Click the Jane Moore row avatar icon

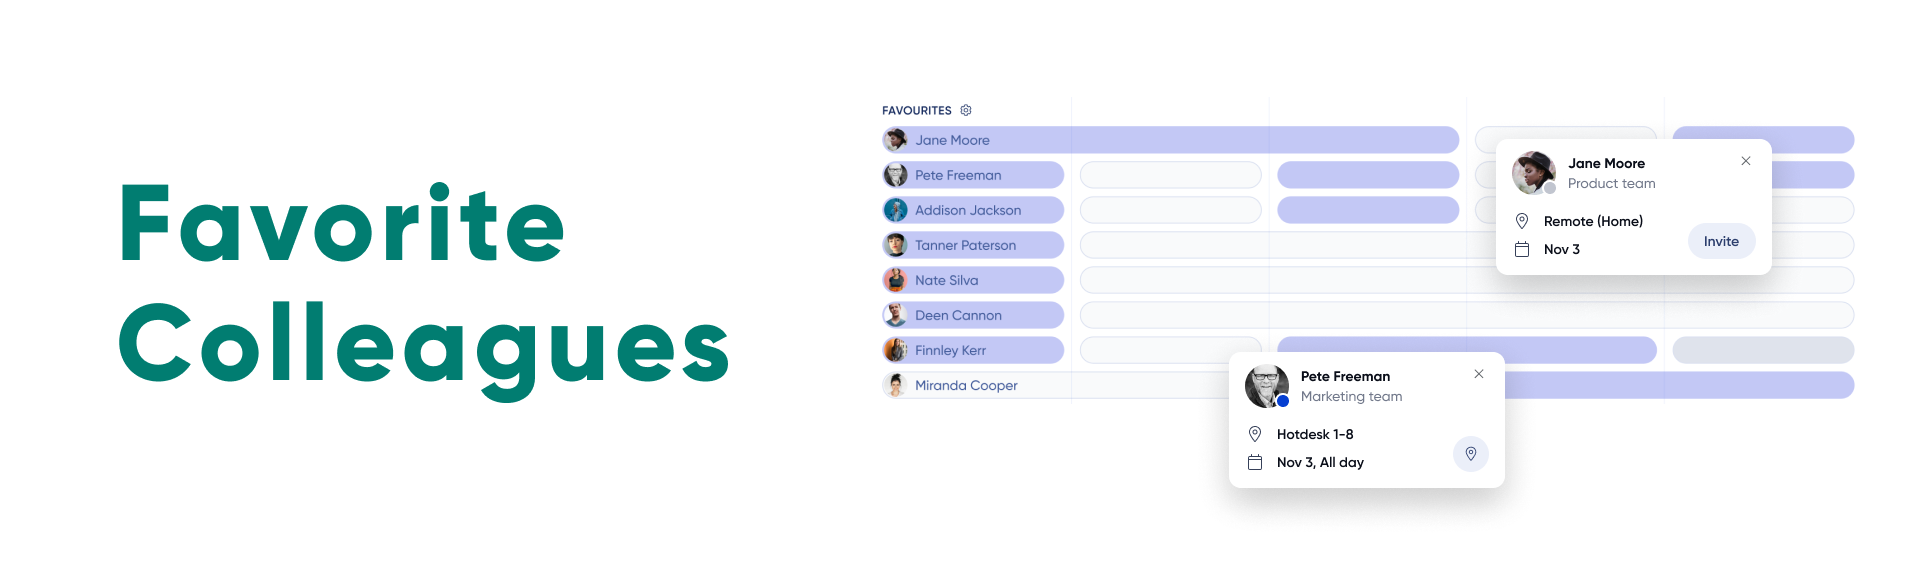point(896,140)
